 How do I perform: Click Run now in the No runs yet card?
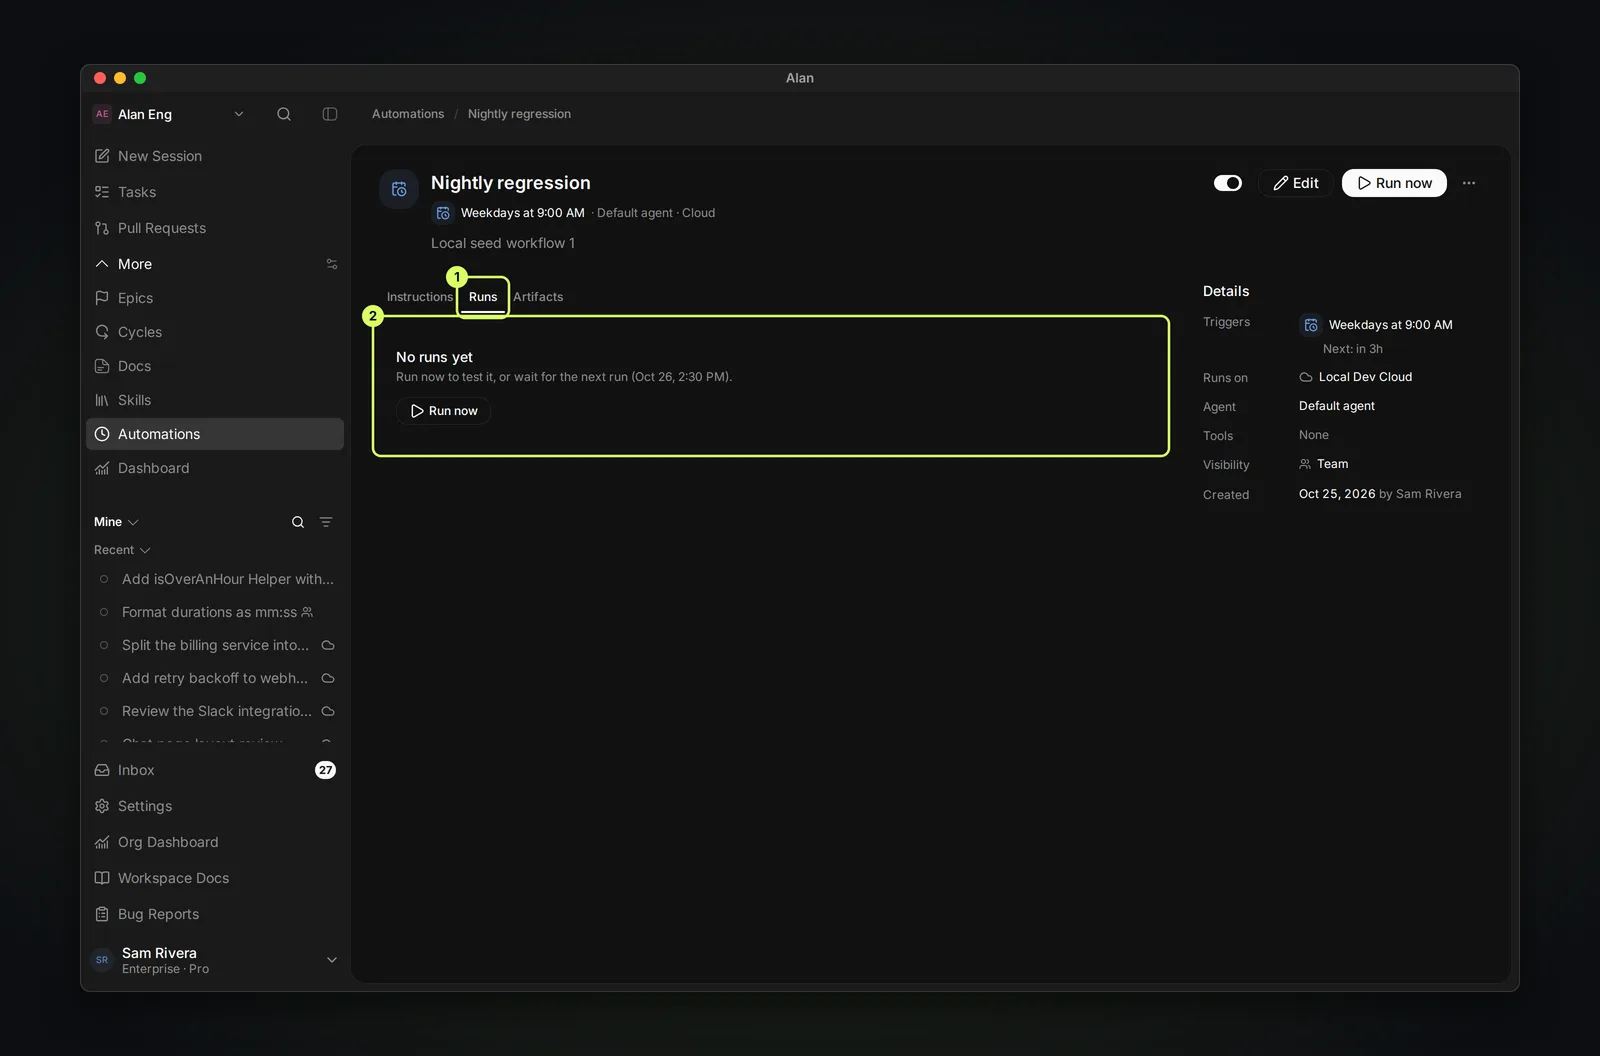(444, 411)
